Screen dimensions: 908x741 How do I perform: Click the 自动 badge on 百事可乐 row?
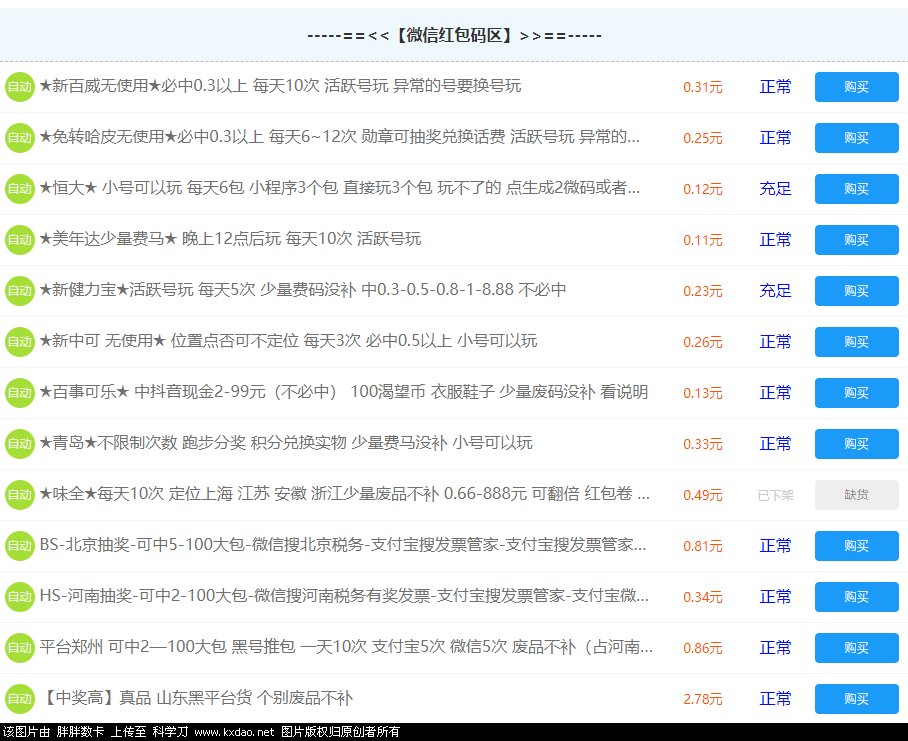click(x=20, y=392)
